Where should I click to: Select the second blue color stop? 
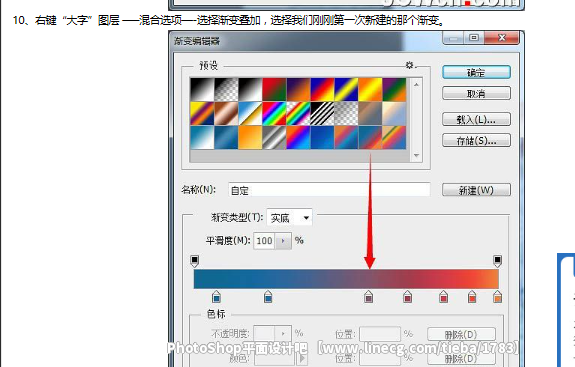268,297
